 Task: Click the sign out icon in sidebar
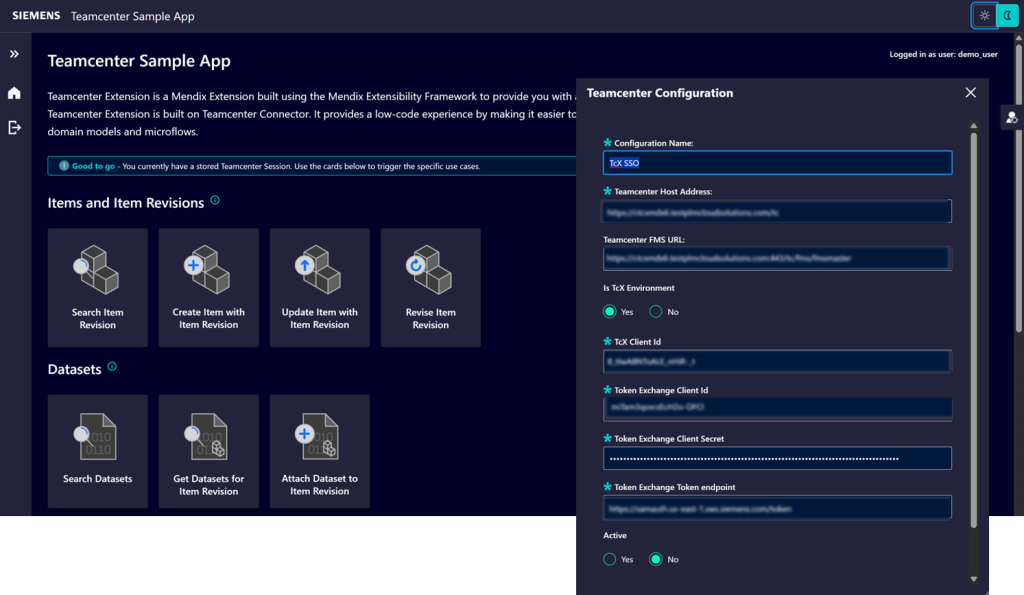(14, 127)
